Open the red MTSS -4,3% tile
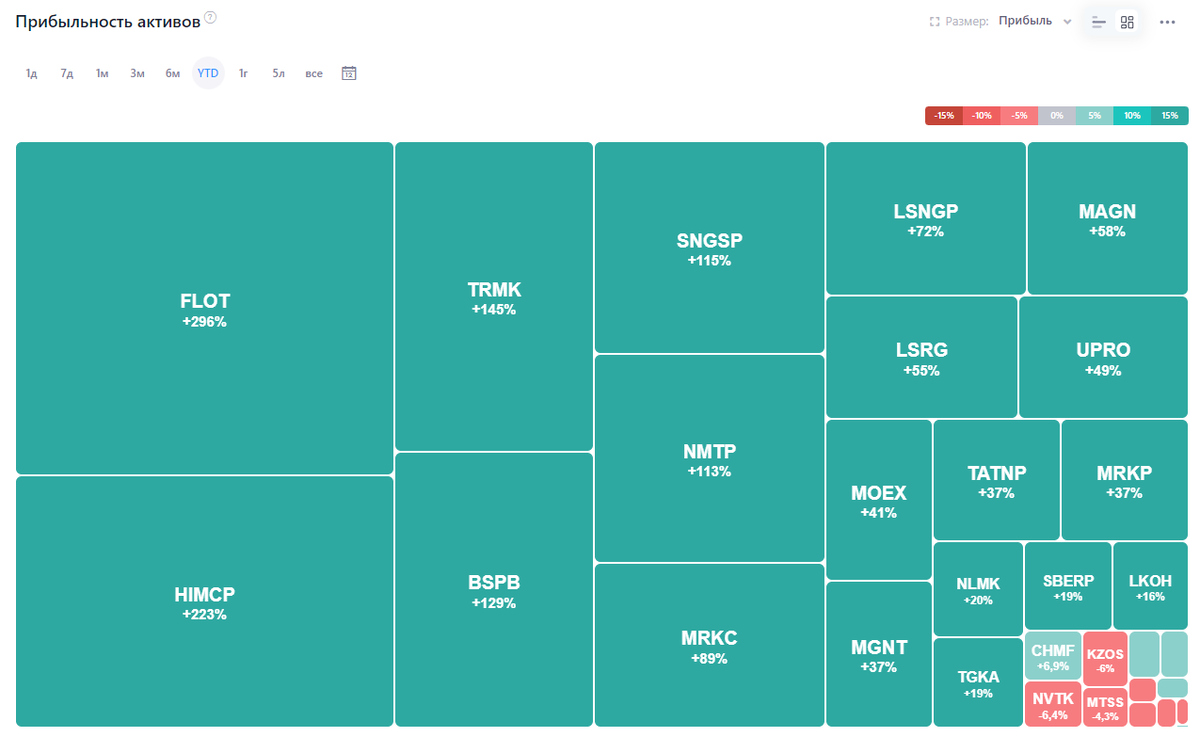 (1106, 706)
